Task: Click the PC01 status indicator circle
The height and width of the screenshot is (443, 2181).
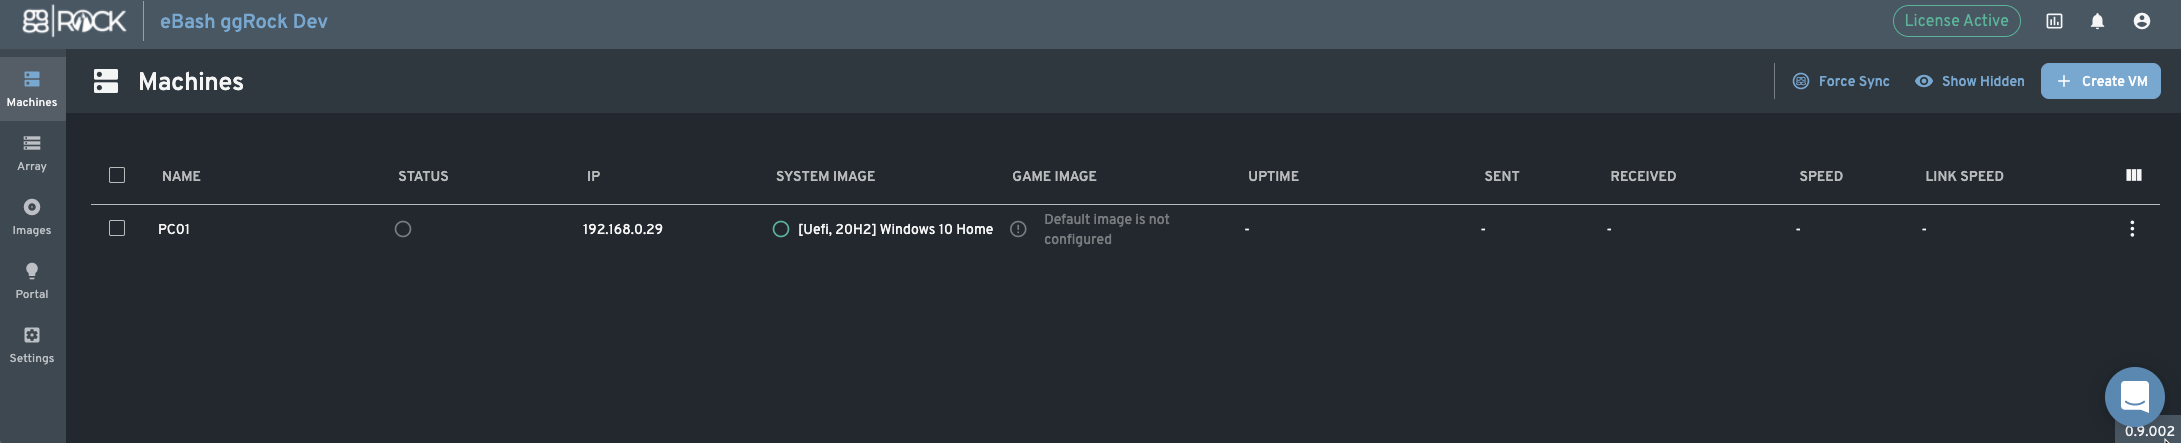Action: point(403,229)
